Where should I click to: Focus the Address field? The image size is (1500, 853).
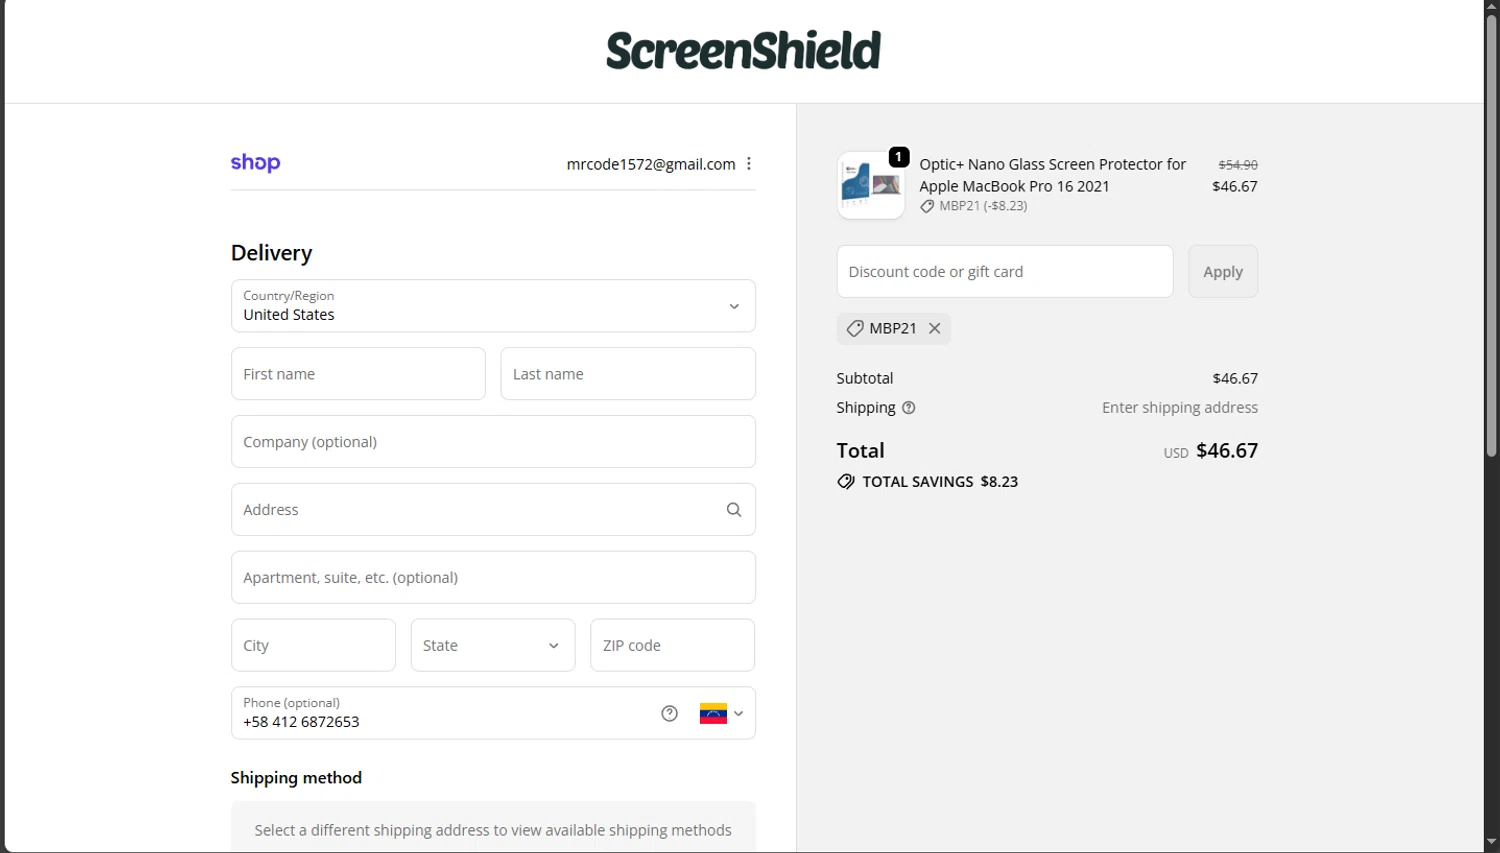[x=493, y=510]
